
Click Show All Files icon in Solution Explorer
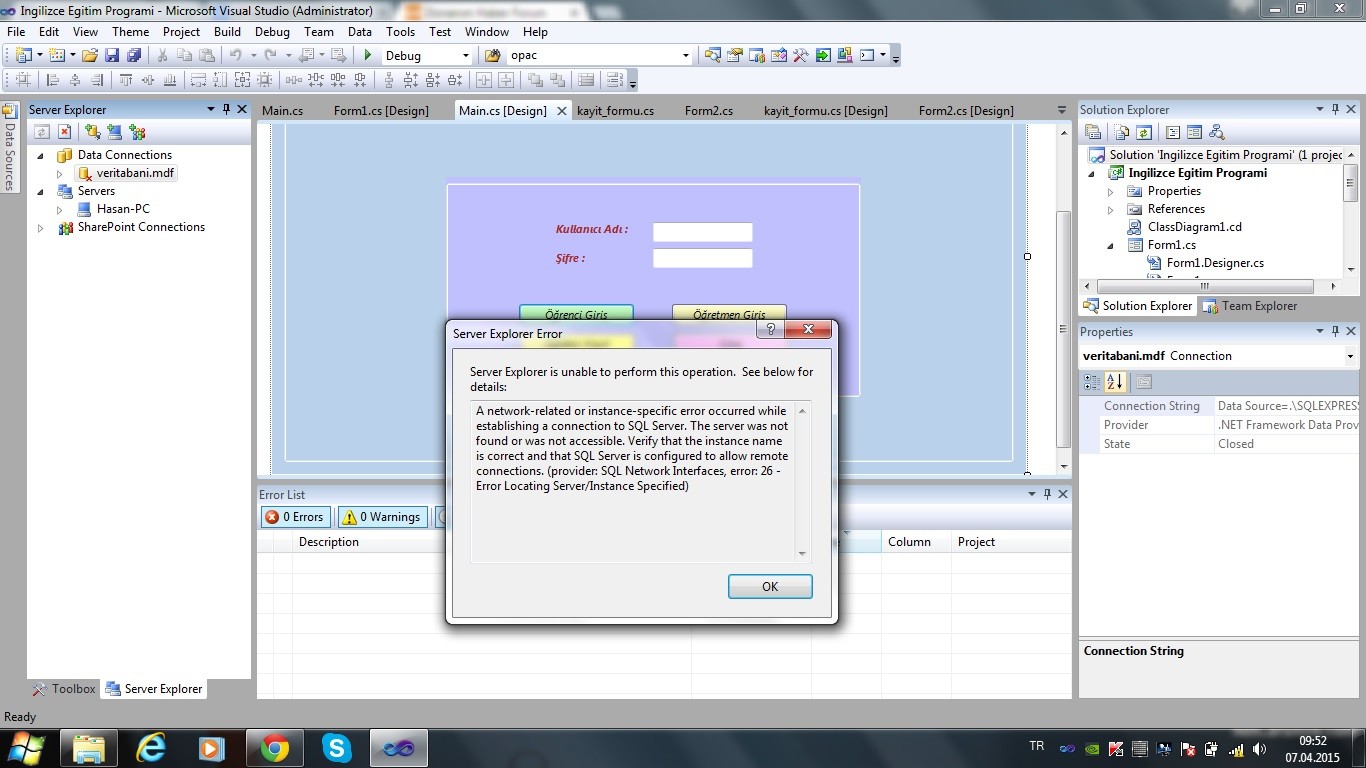pos(1122,132)
